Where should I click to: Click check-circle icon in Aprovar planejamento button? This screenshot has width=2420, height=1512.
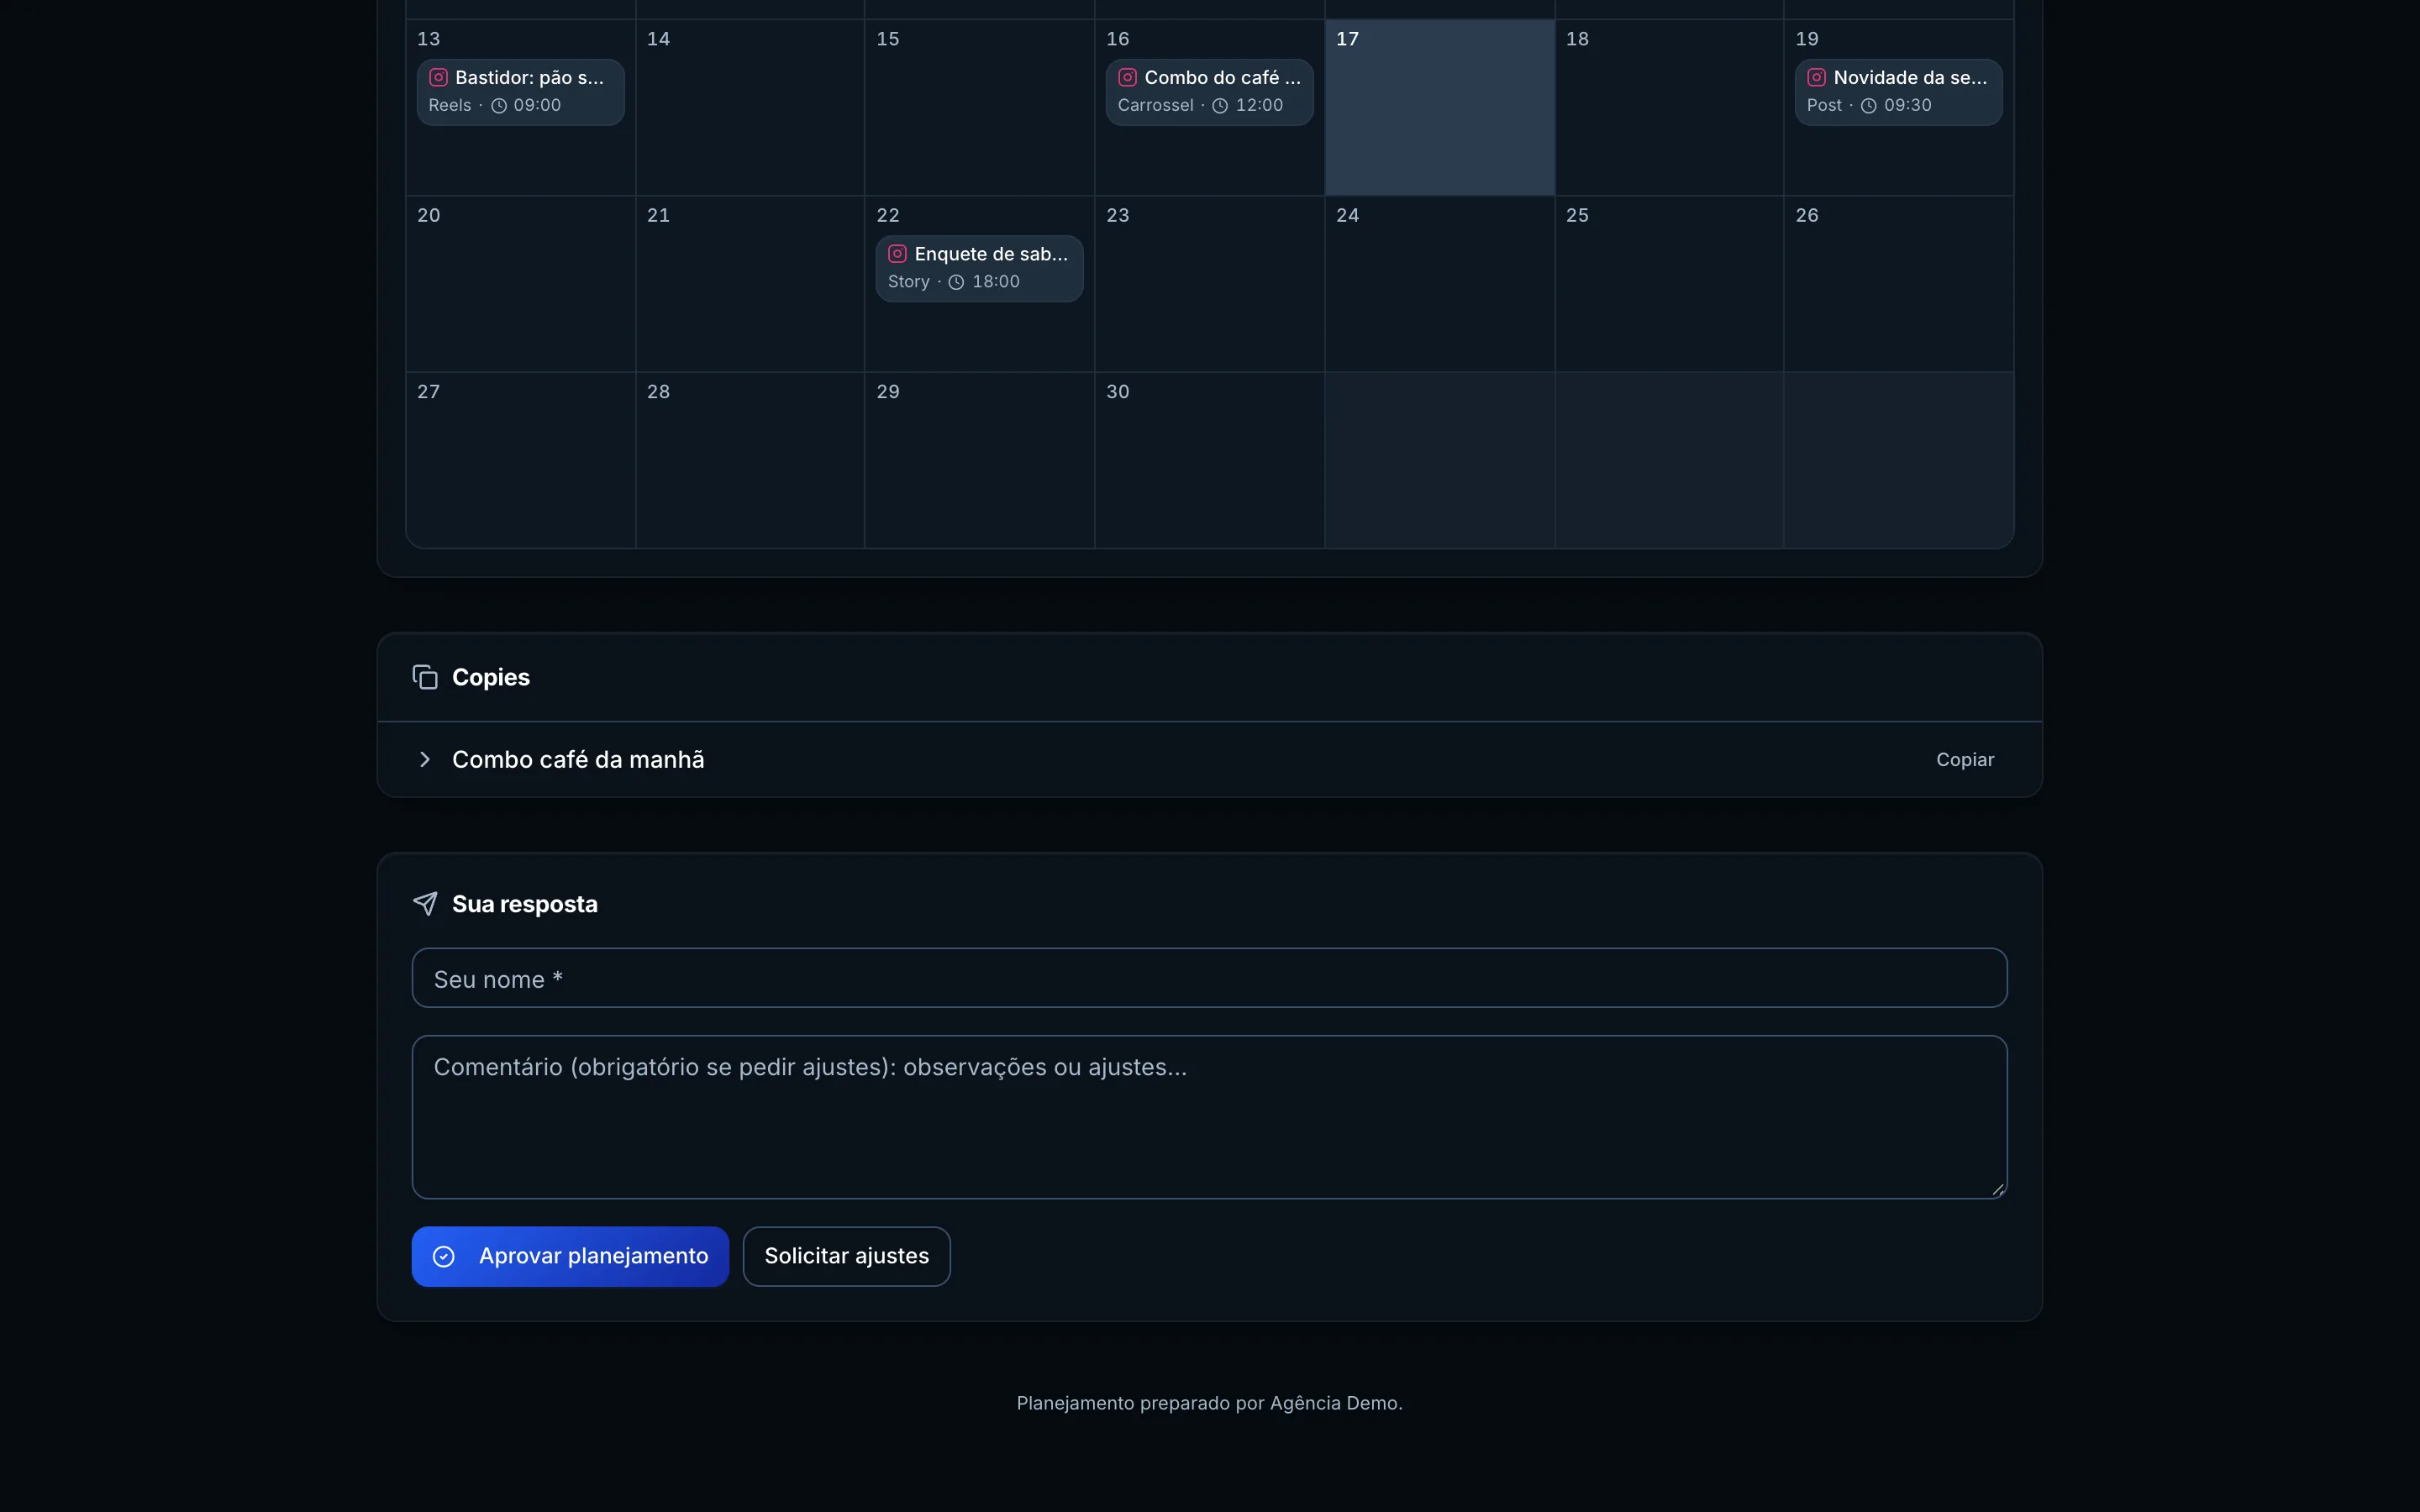[444, 1257]
